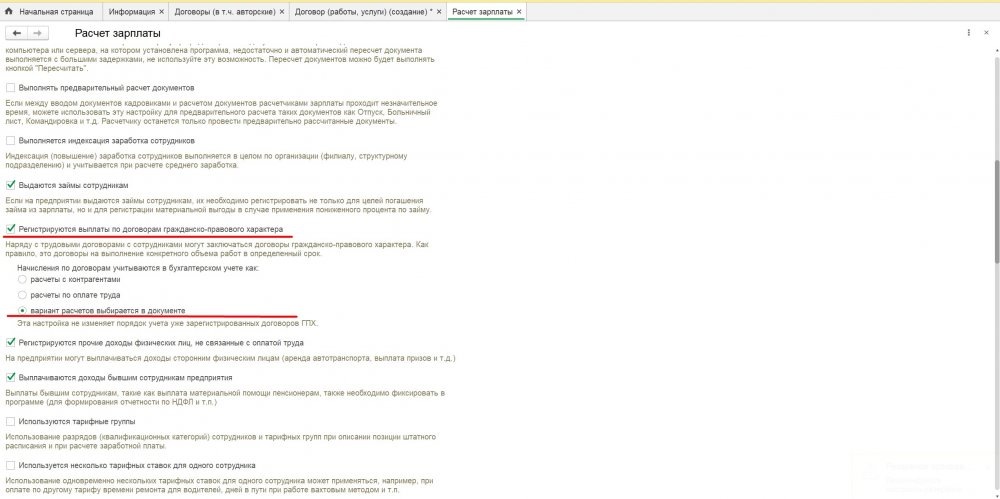Enable Используются тарифные группы
The image size is (1000, 499).
[10, 421]
